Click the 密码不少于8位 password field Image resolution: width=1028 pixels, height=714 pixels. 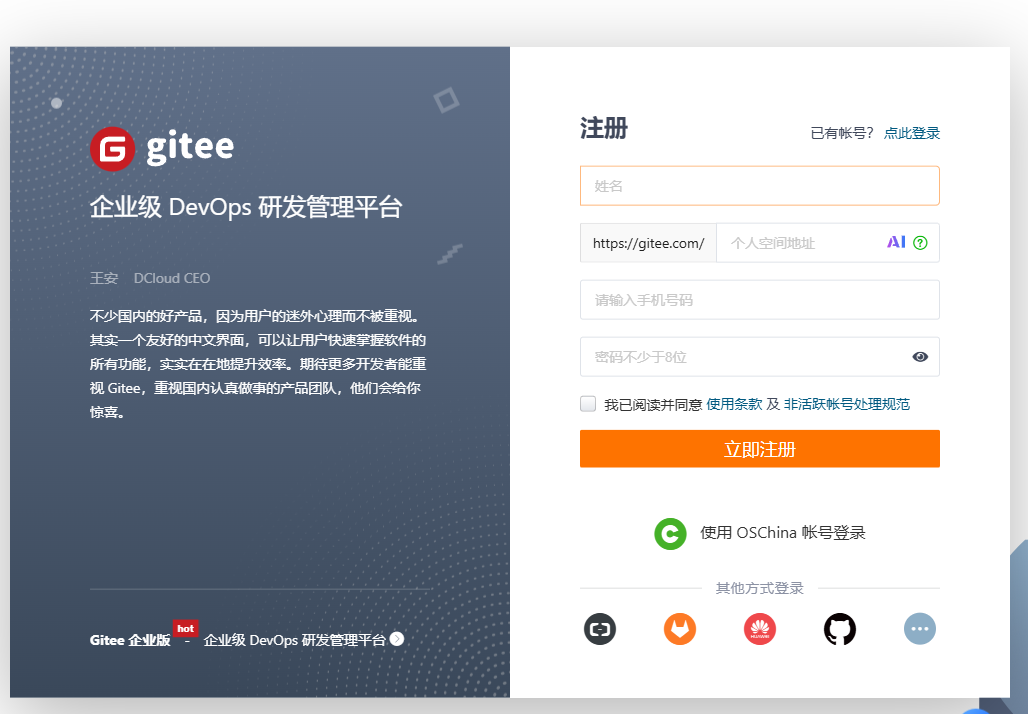tap(760, 357)
